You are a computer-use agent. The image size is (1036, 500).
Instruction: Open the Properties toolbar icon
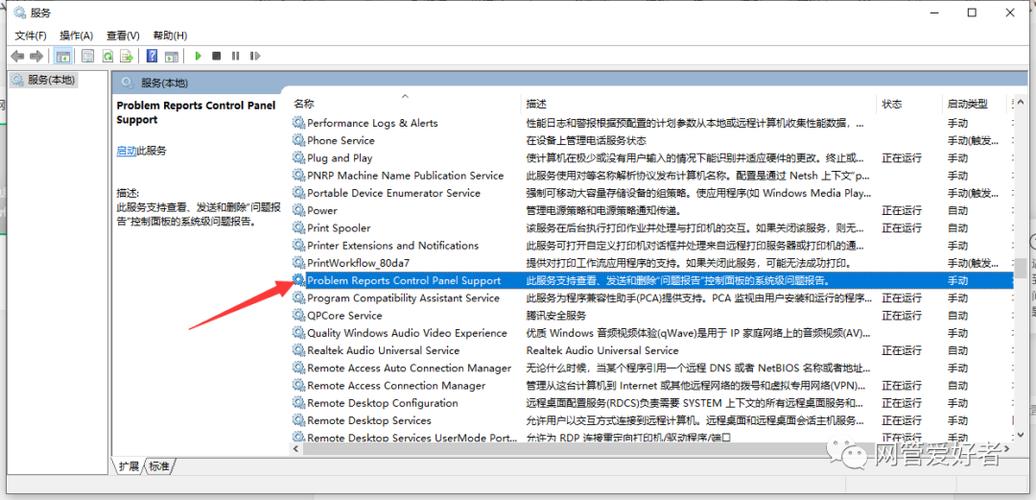coord(88,56)
